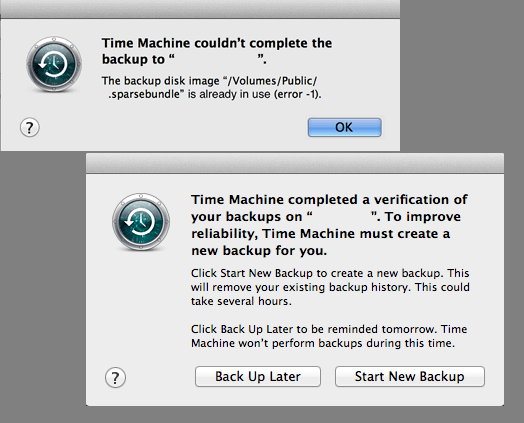Image resolution: width=524 pixels, height=423 pixels.
Task: Click "Click Start New Backup to create" paragraph
Action: point(330,287)
